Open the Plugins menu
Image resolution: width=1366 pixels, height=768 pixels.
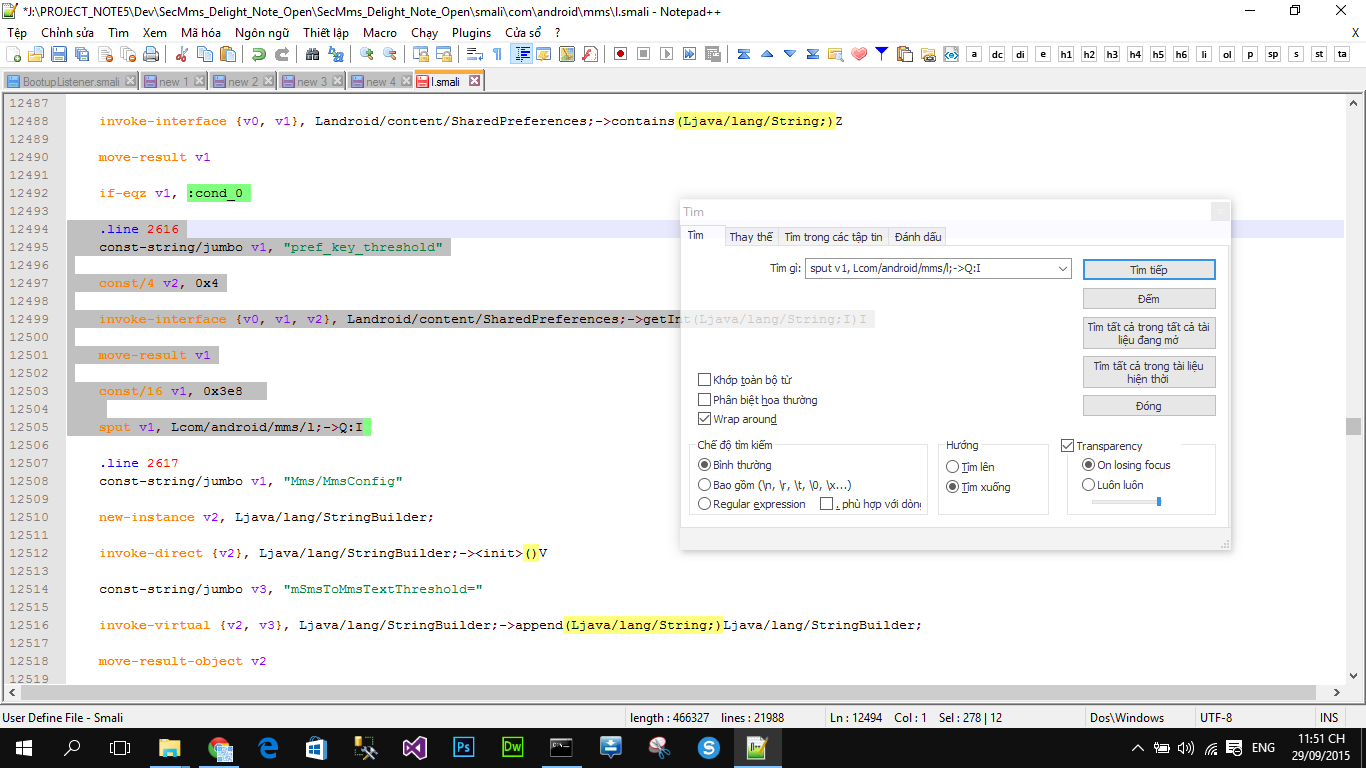tap(471, 32)
